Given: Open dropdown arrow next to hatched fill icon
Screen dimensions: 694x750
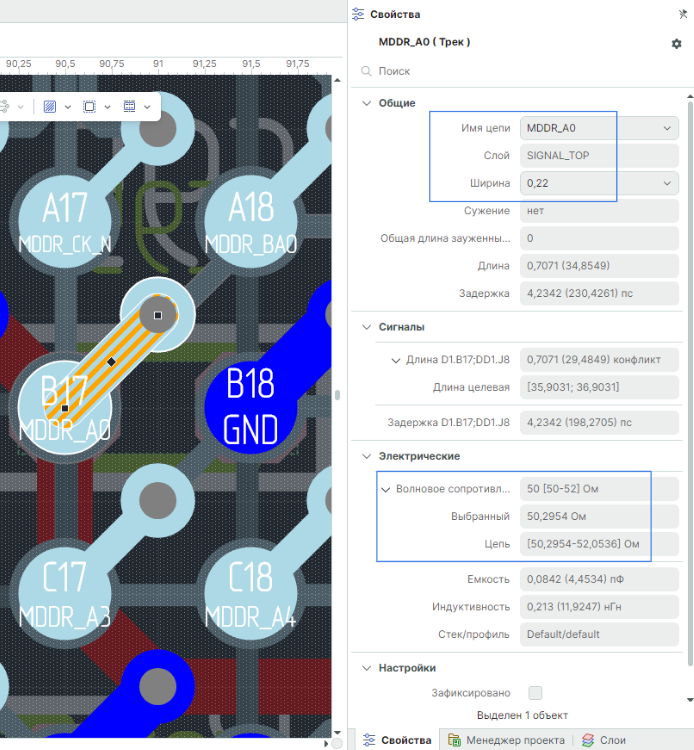Looking at the screenshot, I should tap(68, 107).
